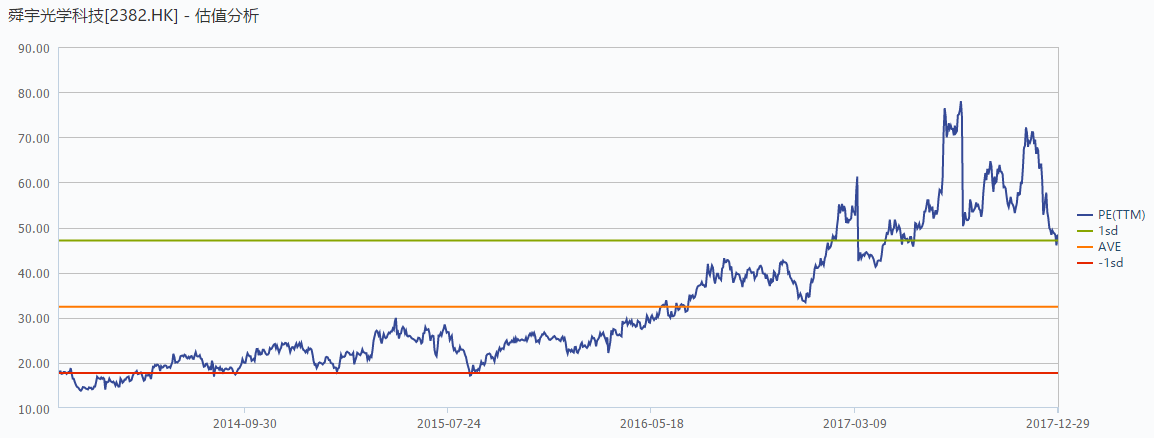1154x438 pixels.
Task: Click the PE(TTM) legend entry
Action: (x=1111, y=214)
